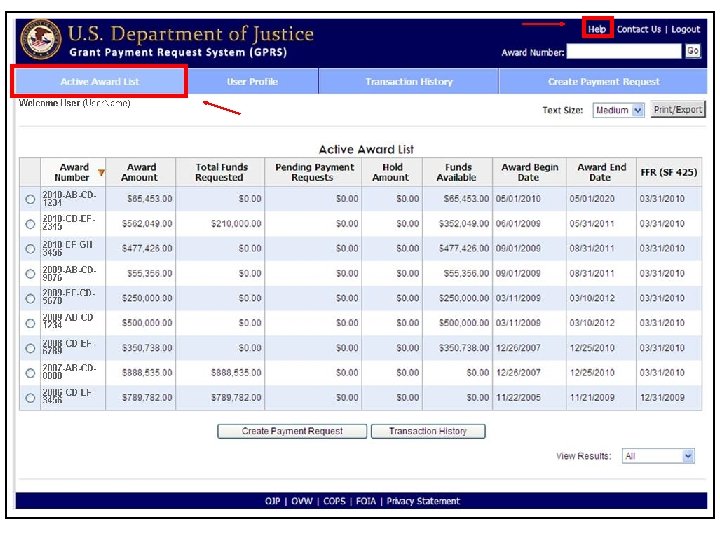Click the Funds Available column header

click(x=457, y=172)
